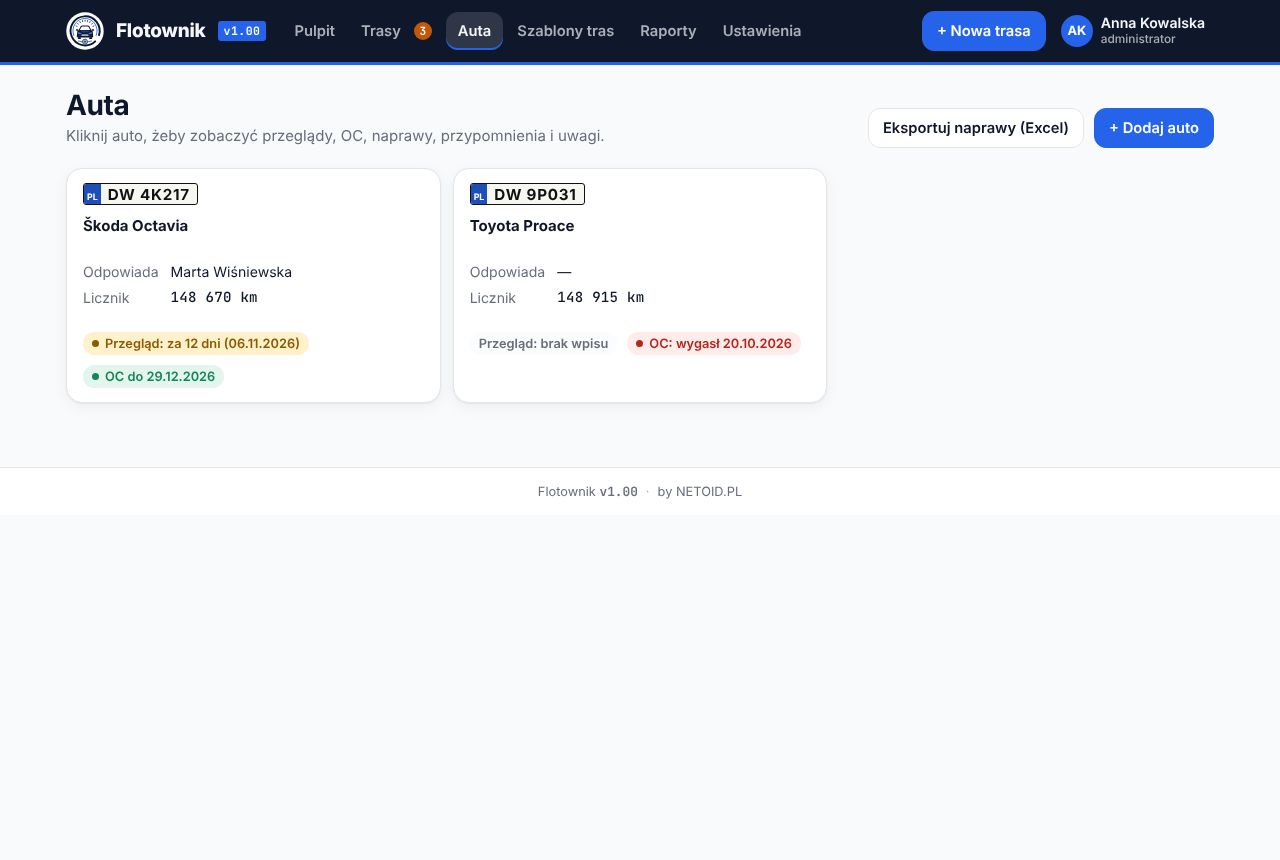Open the Pulpit navigation tab
The width and height of the screenshot is (1280, 860).
(x=315, y=31)
